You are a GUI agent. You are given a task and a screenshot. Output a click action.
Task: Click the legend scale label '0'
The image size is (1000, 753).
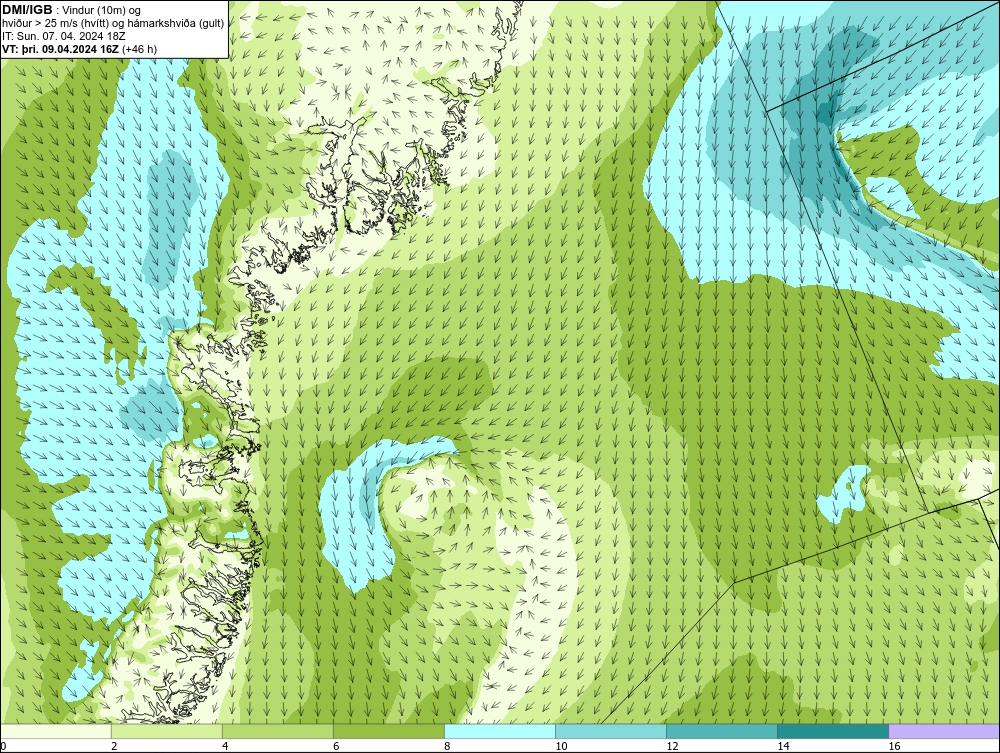tap(3, 746)
